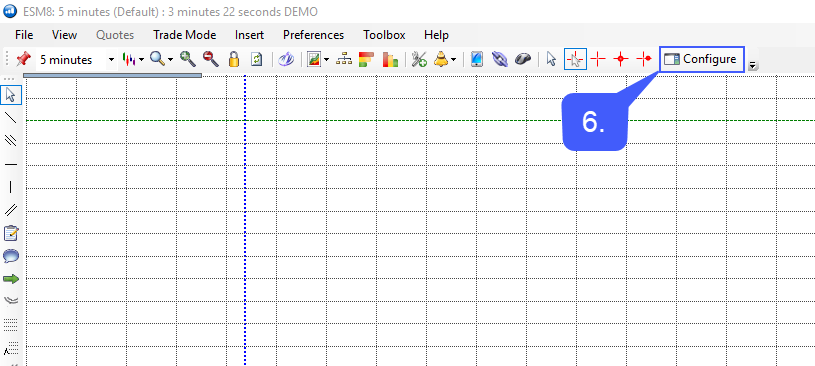Click the gold padlock lock icon

[x=234, y=59]
